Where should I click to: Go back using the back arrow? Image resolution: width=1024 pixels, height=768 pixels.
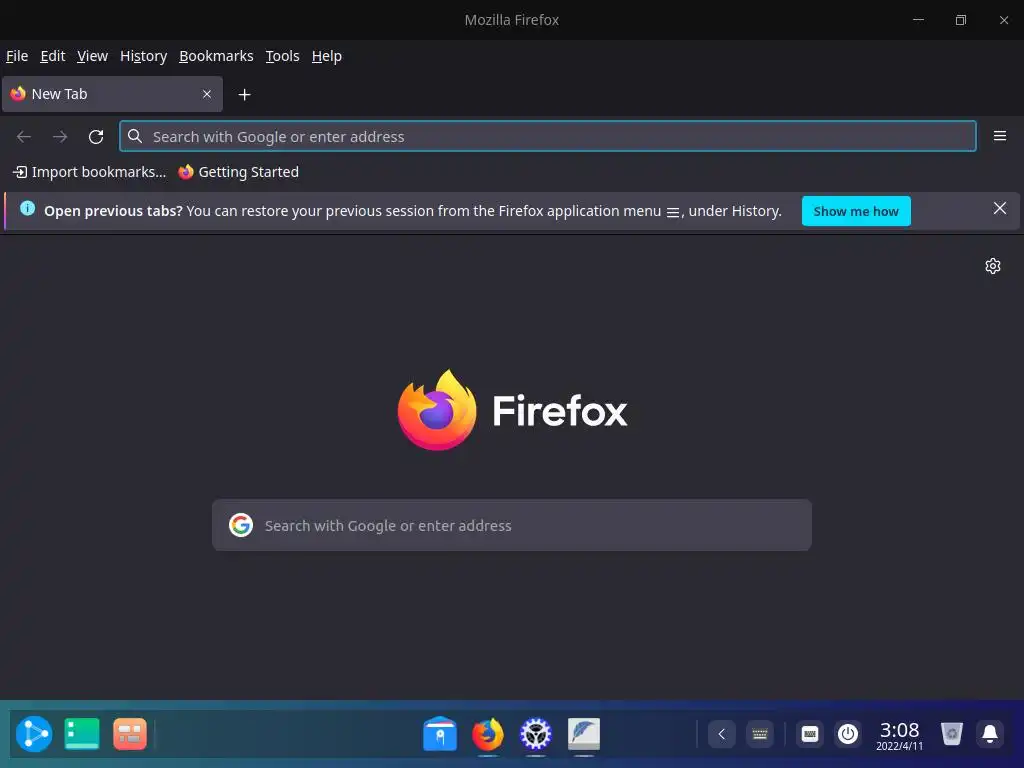(24, 136)
